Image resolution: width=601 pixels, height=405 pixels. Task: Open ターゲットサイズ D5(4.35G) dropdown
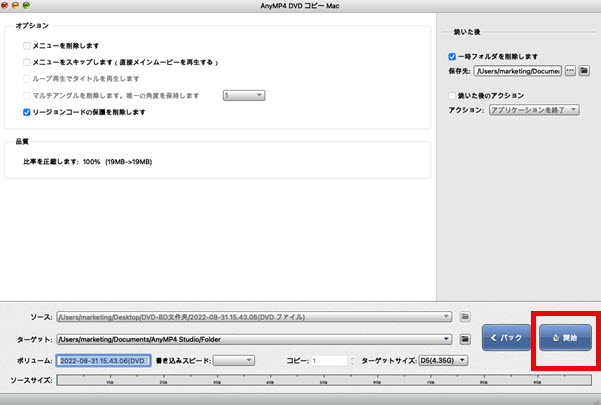click(443, 361)
